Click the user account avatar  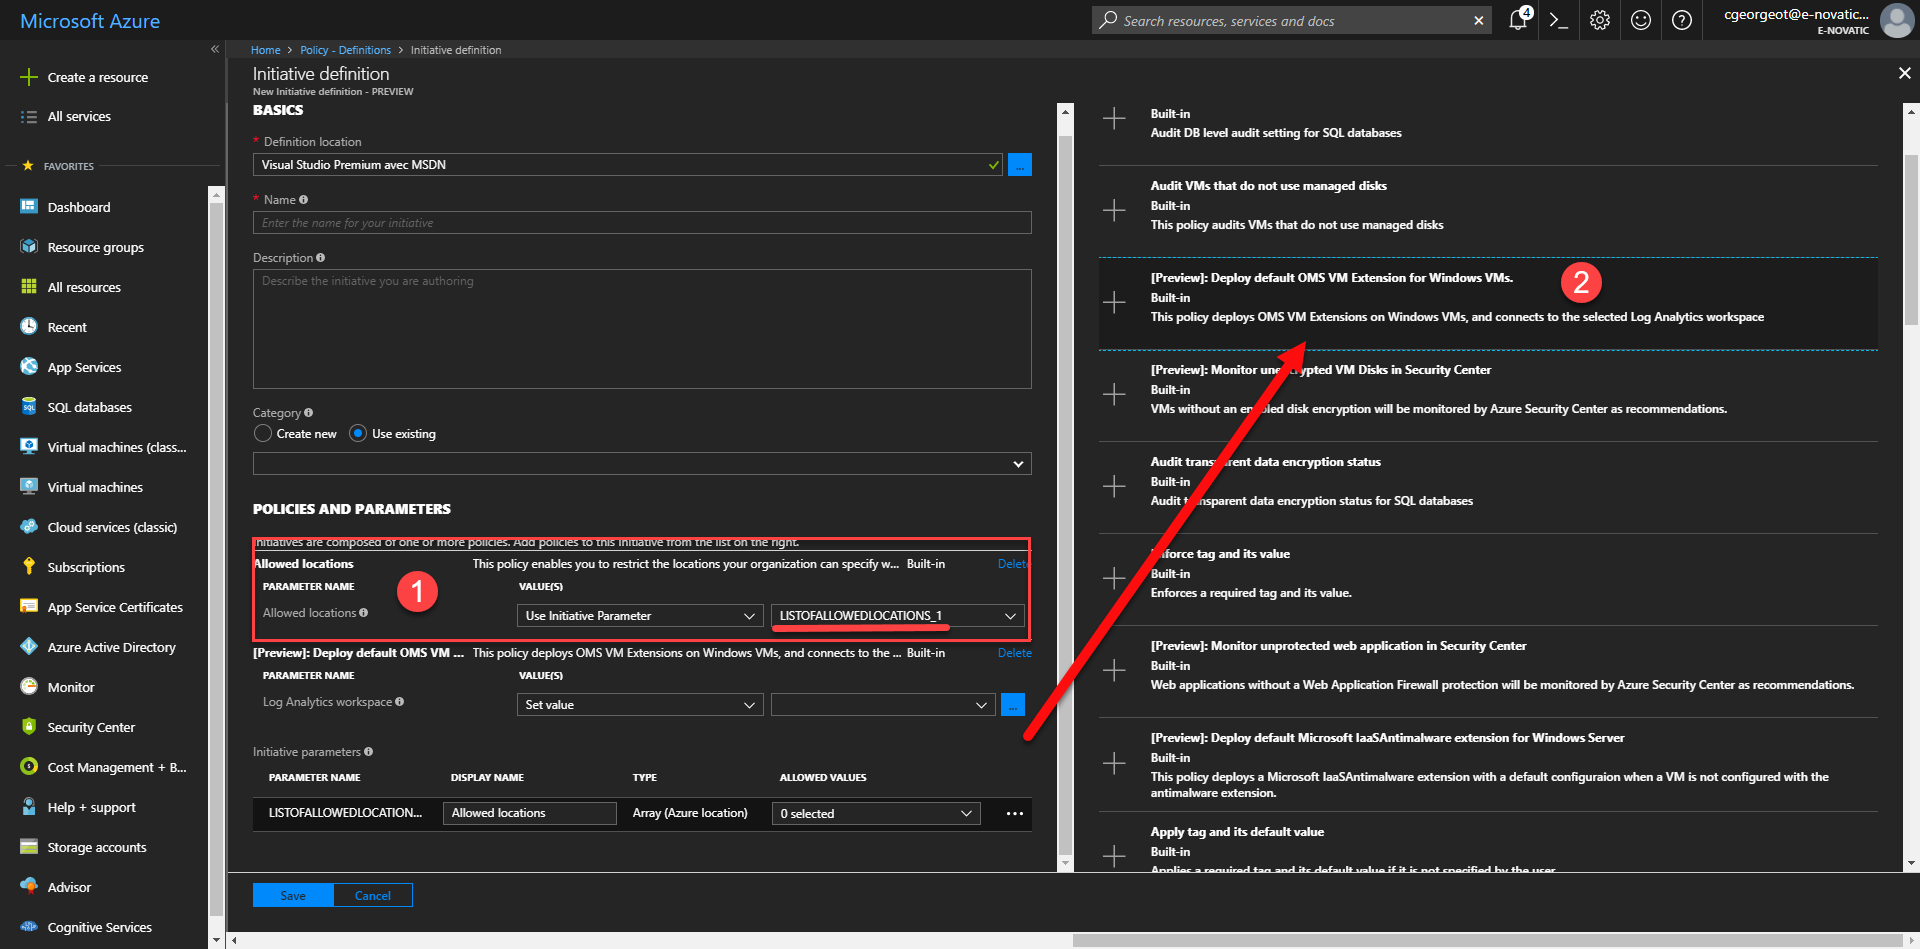1896,20
